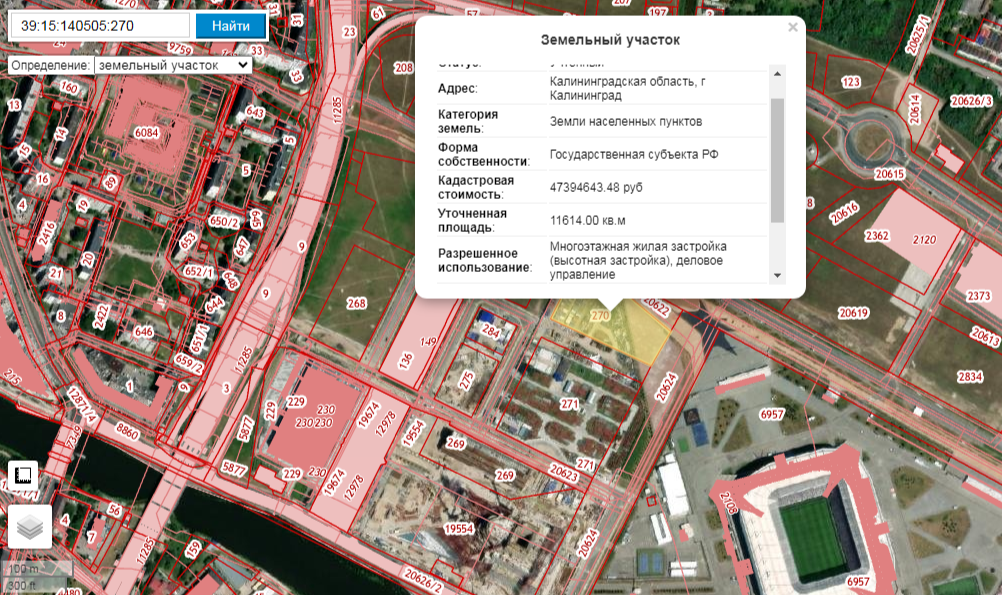1002x595 pixels.
Task: Click parcel label 20615 near roundabout
Action: [x=890, y=174]
